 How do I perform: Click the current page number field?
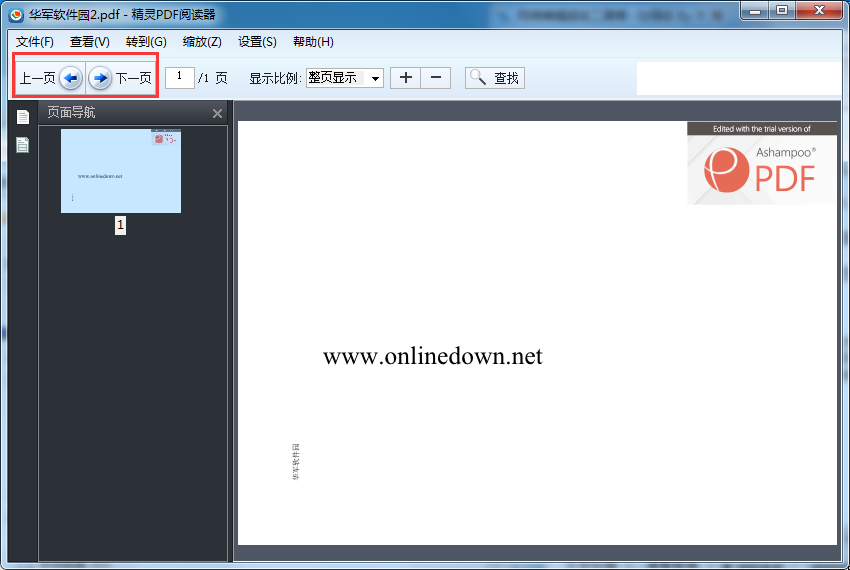179,78
